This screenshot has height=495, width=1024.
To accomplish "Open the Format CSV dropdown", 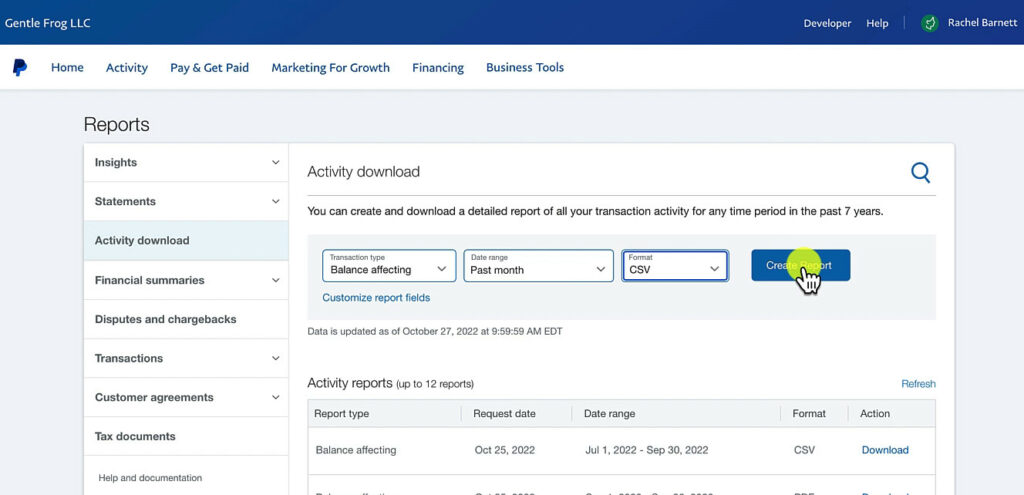I will pos(675,265).
